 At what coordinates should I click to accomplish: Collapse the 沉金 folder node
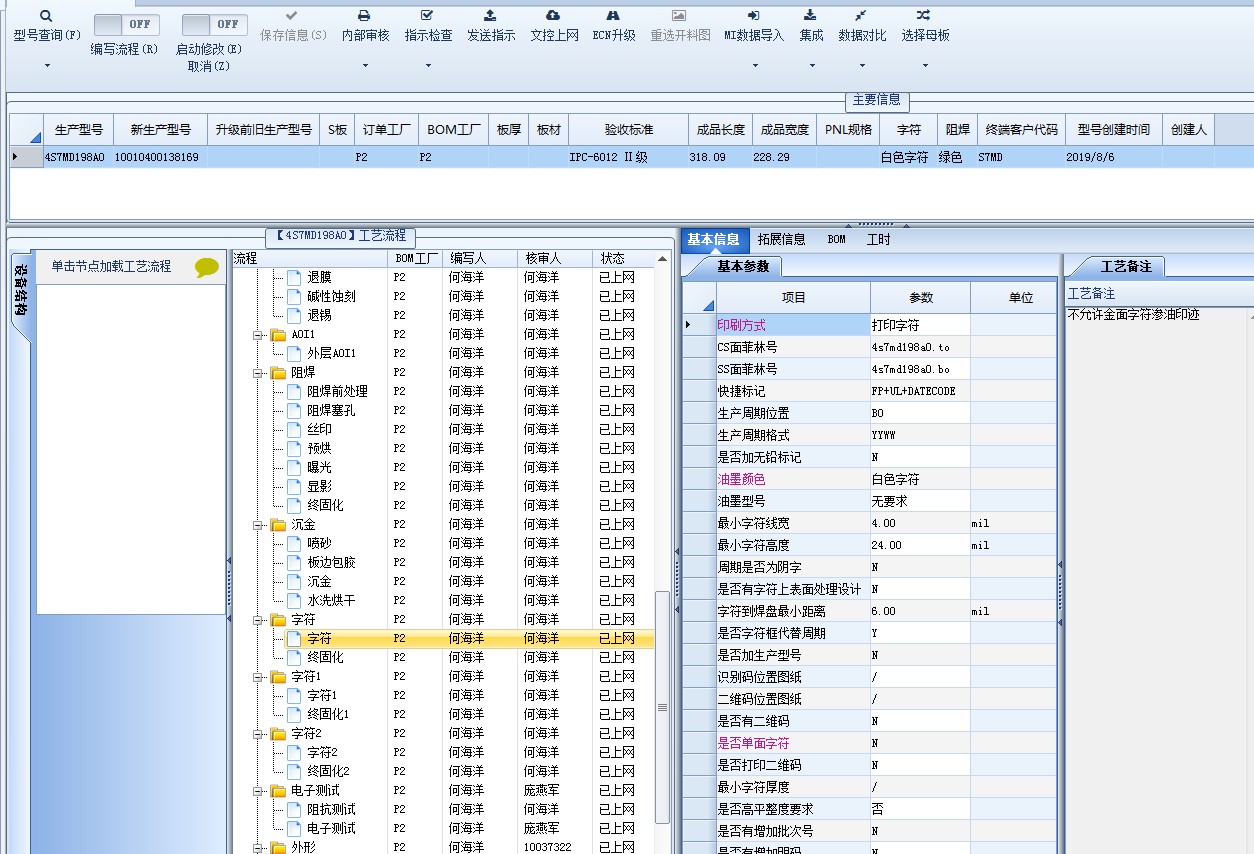pyautogui.click(x=258, y=525)
